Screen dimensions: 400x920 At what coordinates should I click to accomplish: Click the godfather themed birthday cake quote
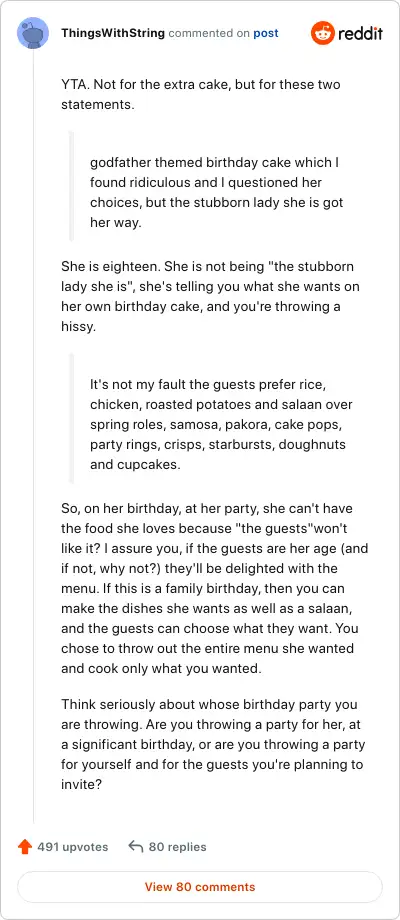tap(216, 193)
